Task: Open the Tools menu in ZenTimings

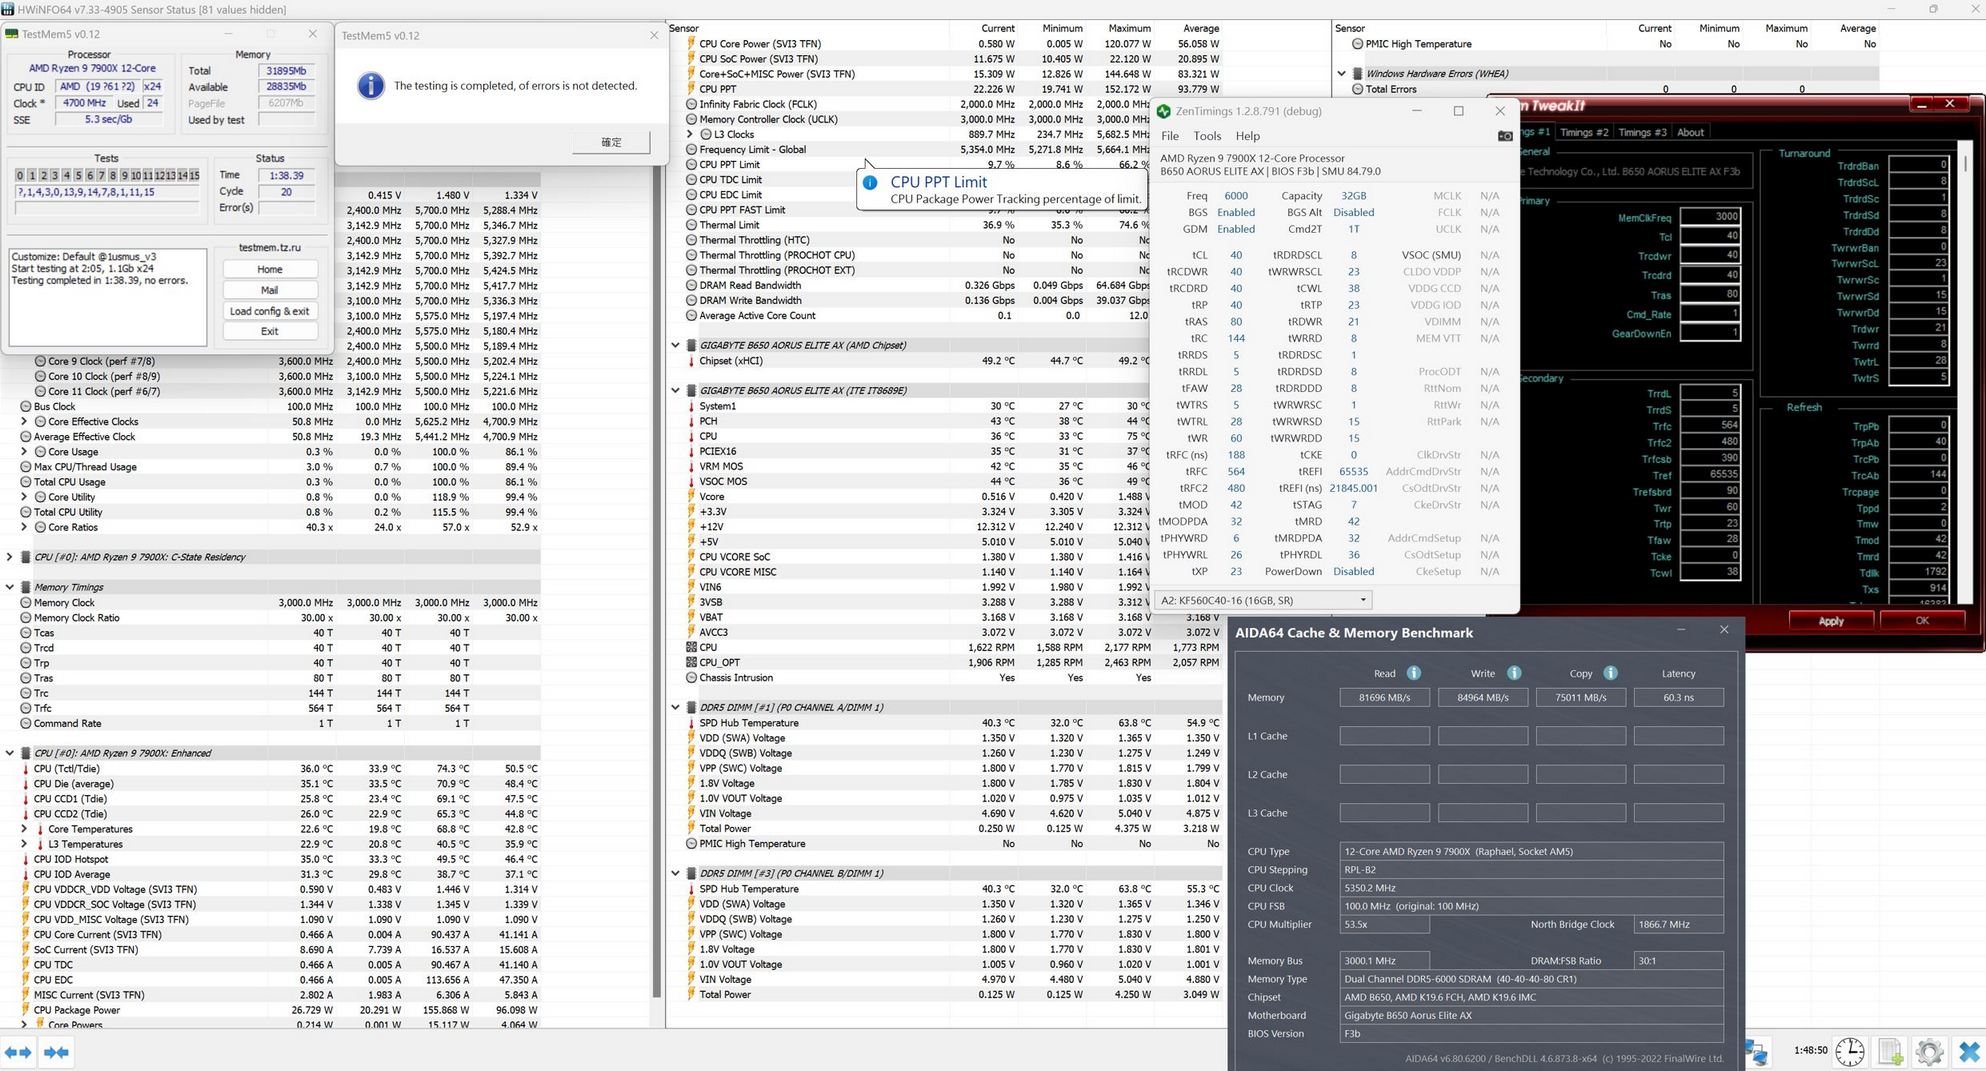Action: [1206, 136]
